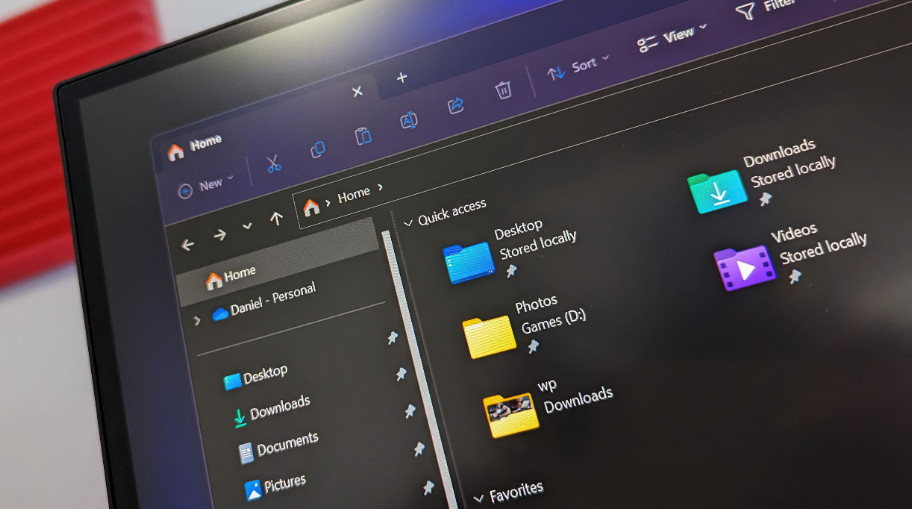Select the yellow Photos folder icon
The height and width of the screenshot is (509, 912).
[x=489, y=337]
